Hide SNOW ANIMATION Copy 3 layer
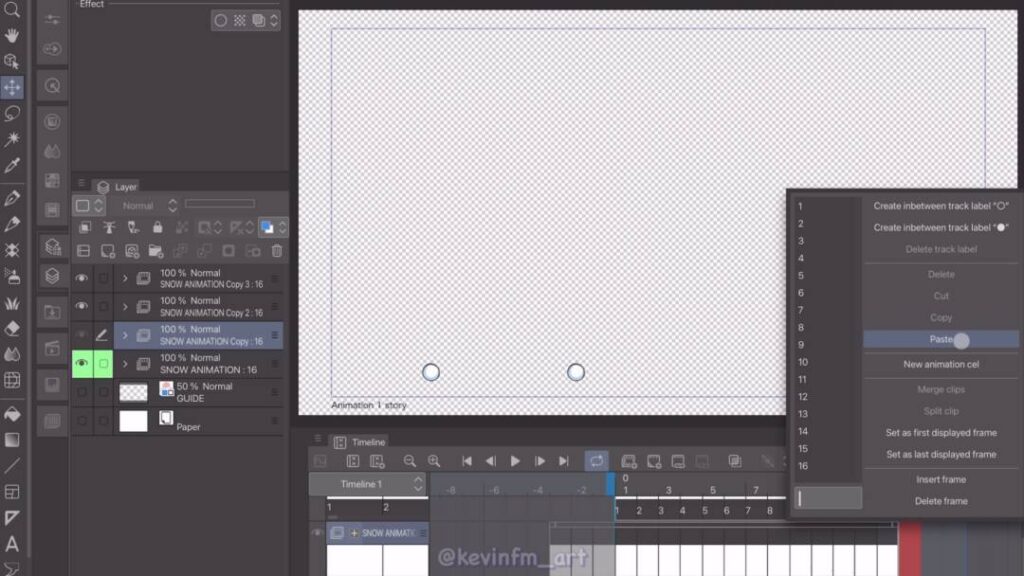The height and width of the screenshot is (576, 1024). point(82,278)
